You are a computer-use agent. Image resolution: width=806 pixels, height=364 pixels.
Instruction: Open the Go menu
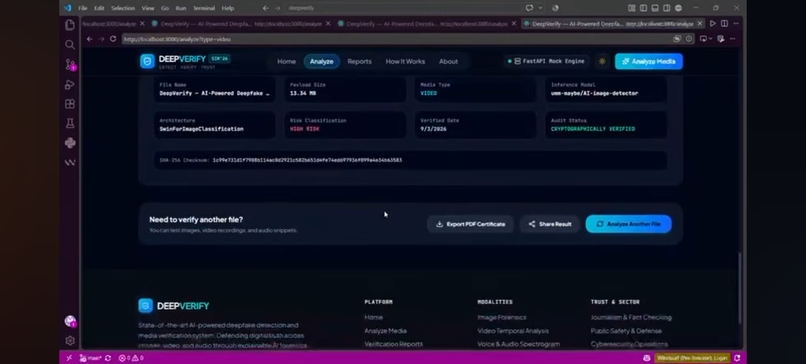(x=165, y=8)
